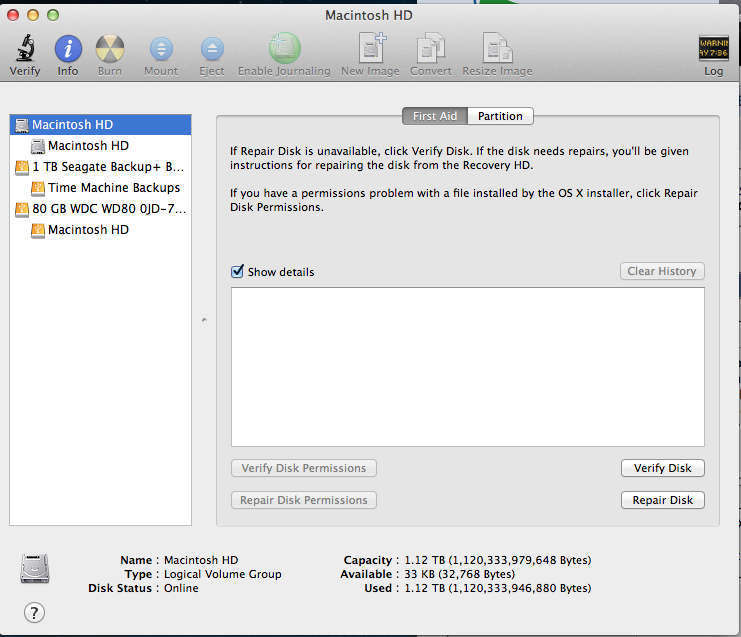Click the 1.12 TB Capacity value

[x=498, y=560]
